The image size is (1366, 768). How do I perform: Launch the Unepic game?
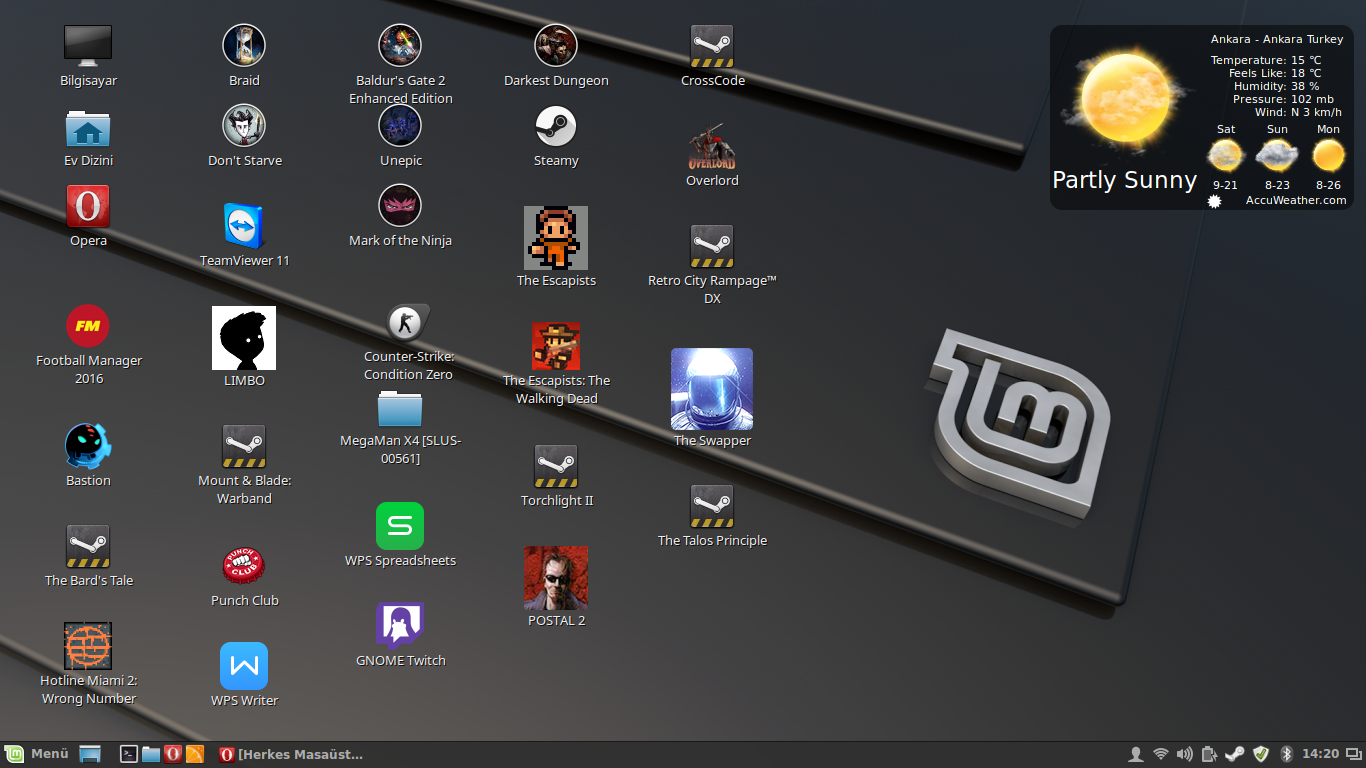pos(400,126)
